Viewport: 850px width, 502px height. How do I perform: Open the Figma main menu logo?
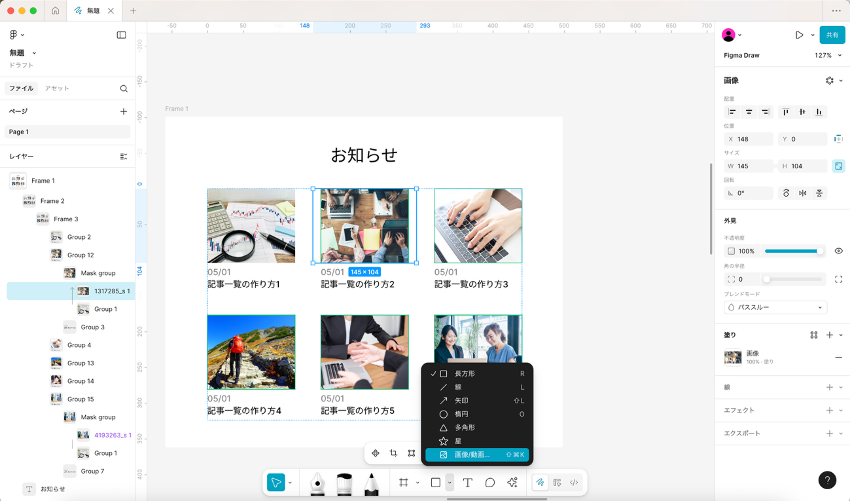coord(14,35)
